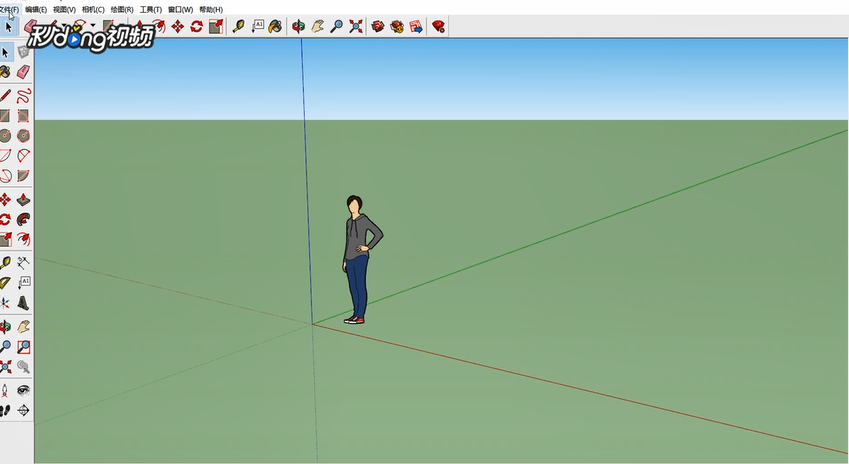Select the Pie tool in left toolbar
The height and width of the screenshot is (464, 849).
click(x=23, y=176)
